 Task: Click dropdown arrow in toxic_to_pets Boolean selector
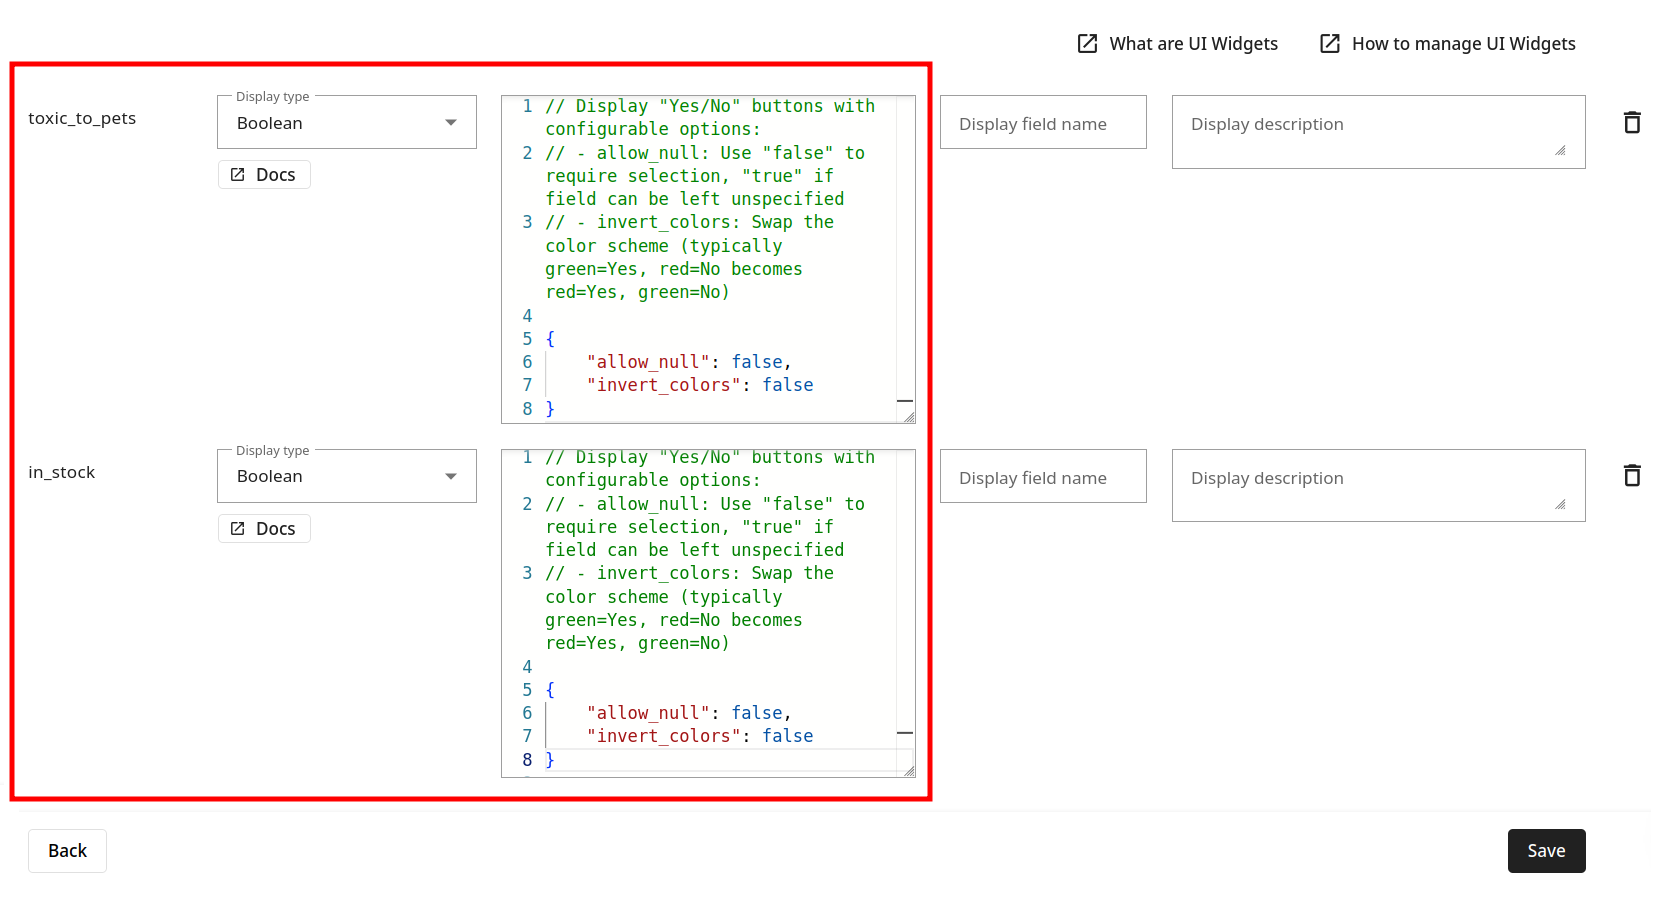(x=451, y=123)
